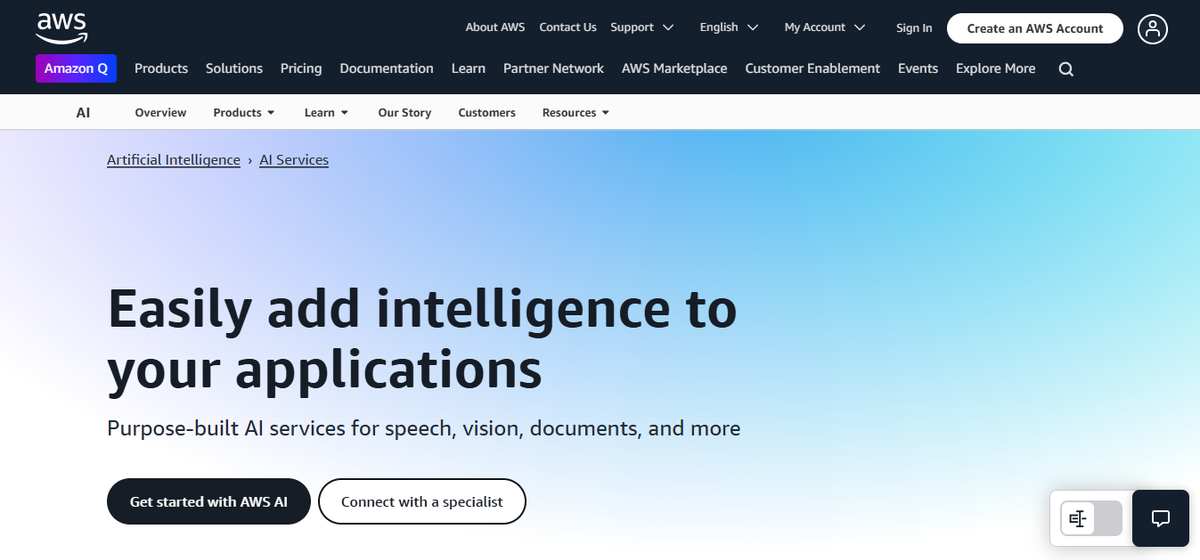This screenshot has width=1200, height=560.
Task: Open the Solutions menu
Action: click(x=234, y=68)
